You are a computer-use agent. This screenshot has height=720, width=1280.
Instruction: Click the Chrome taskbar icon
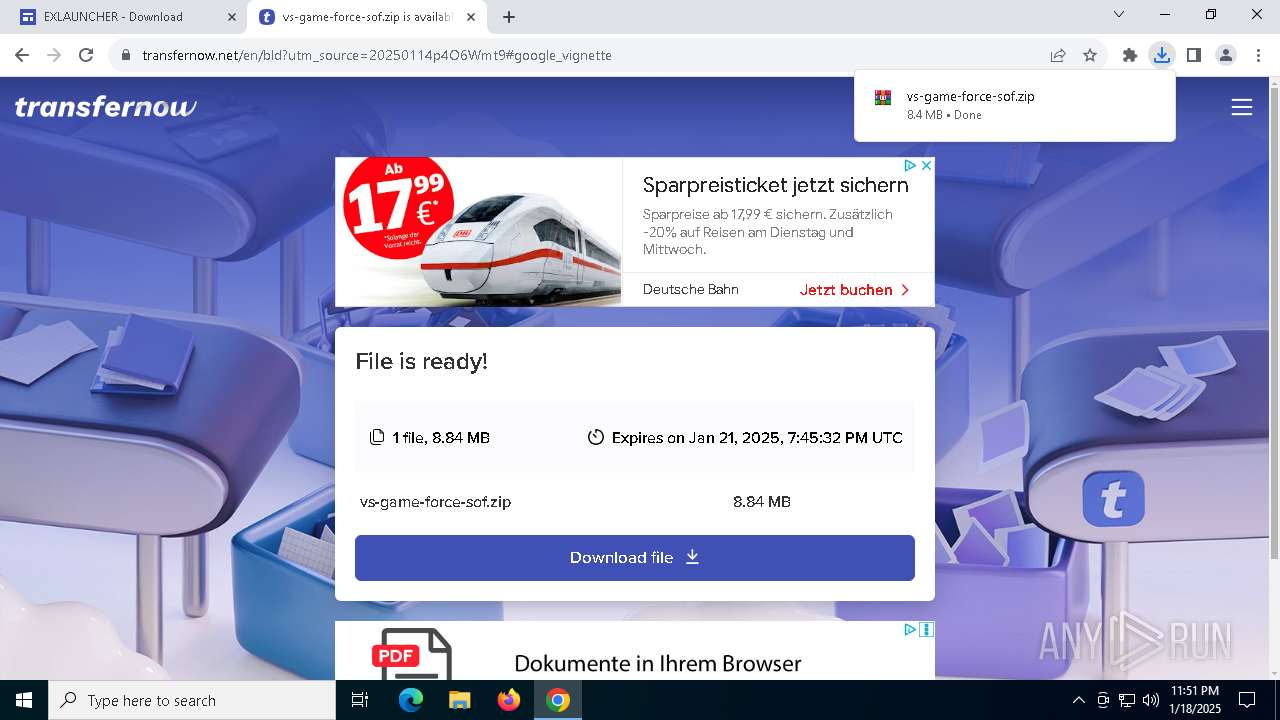coord(558,700)
